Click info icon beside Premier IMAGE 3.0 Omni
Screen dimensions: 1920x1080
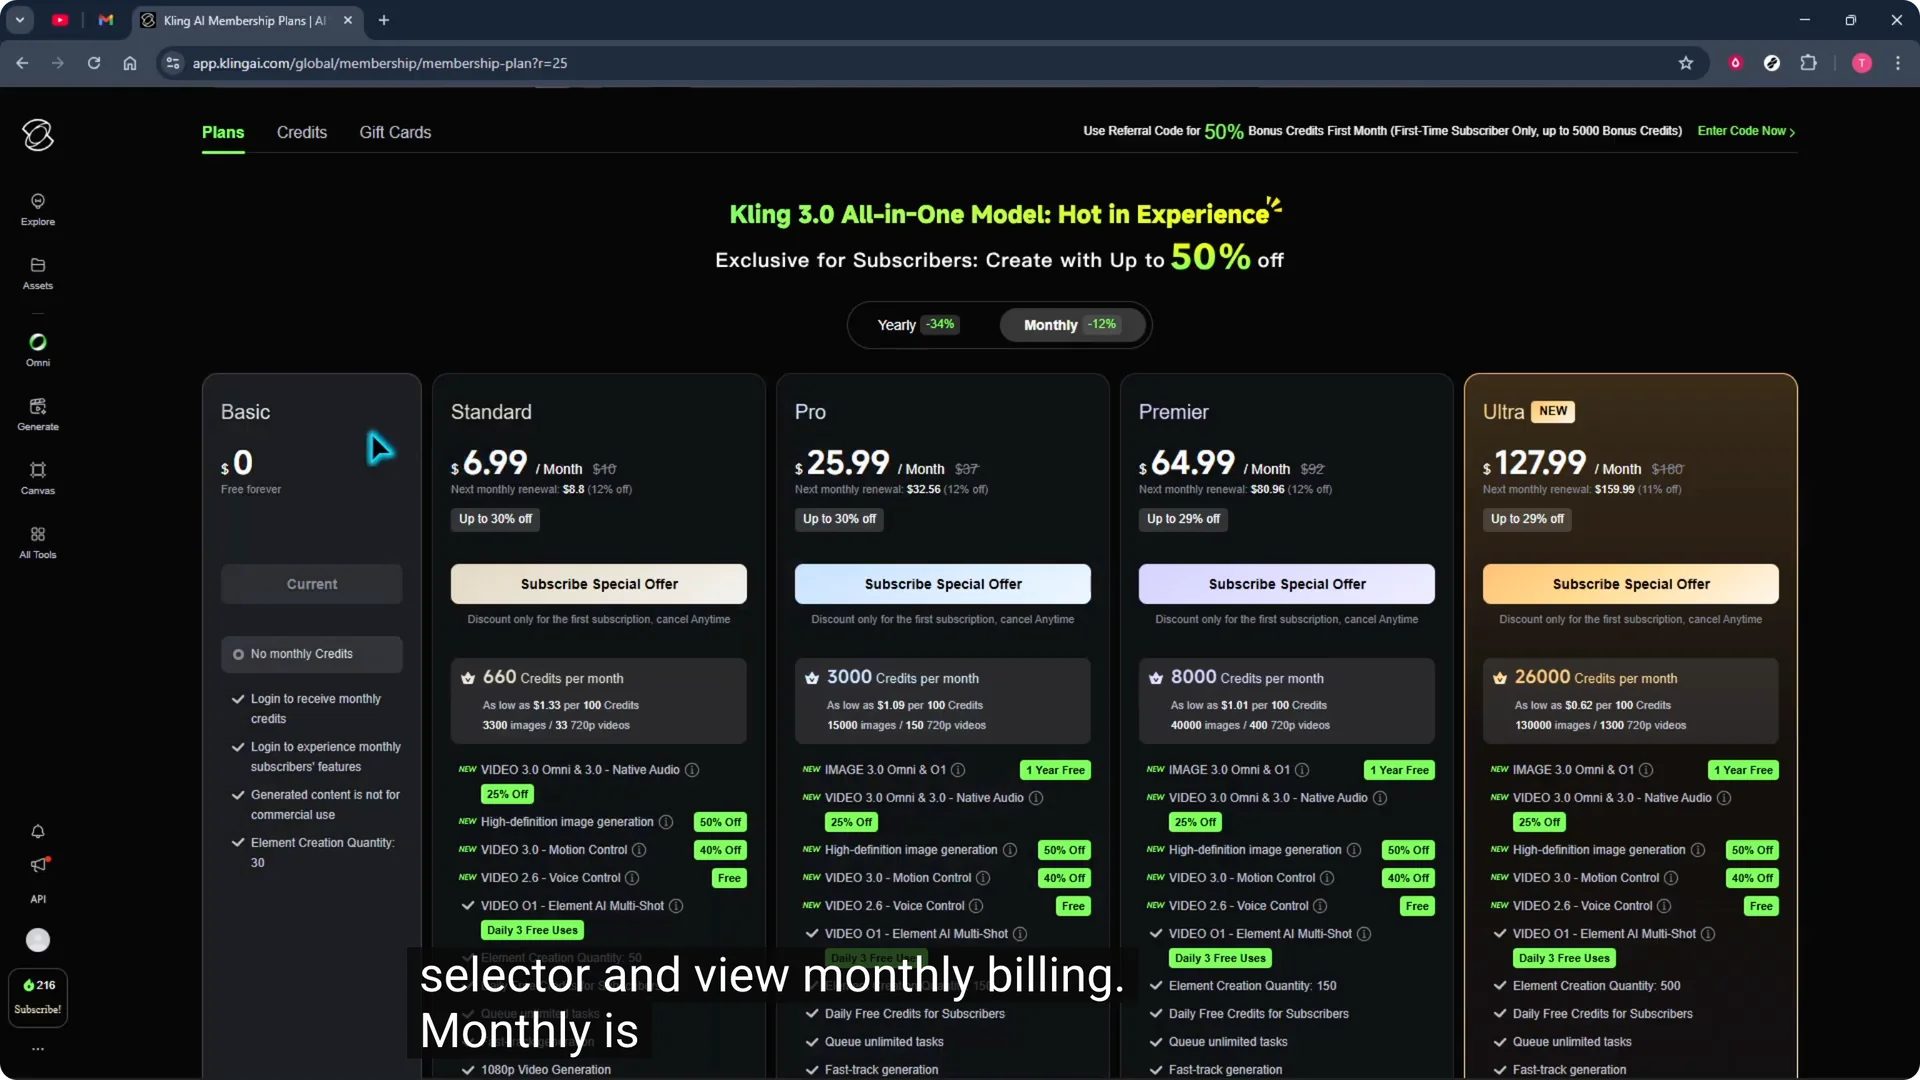[1302, 770]
